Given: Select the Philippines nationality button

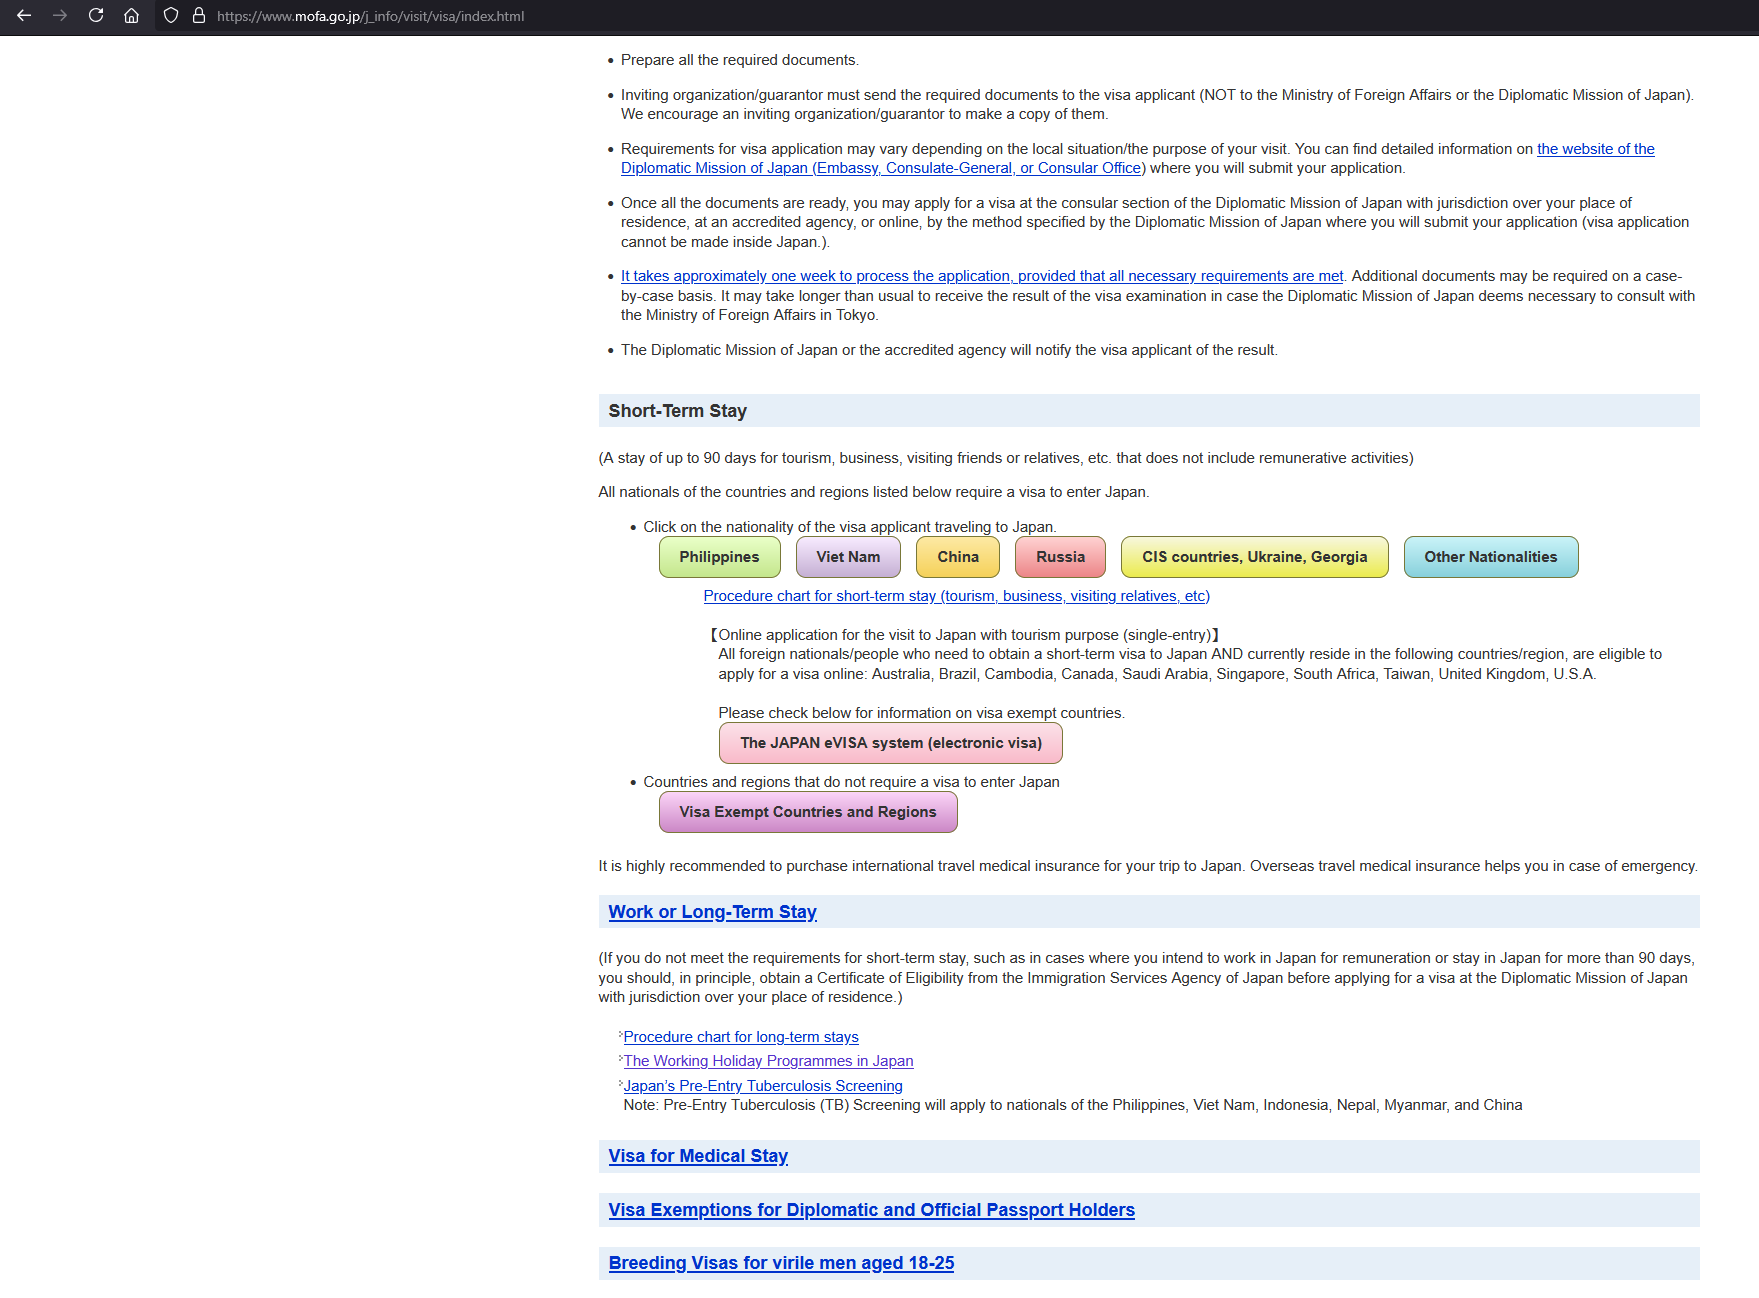Looking at the screenshot, I should pyautogui.click(x=719, y=557).
